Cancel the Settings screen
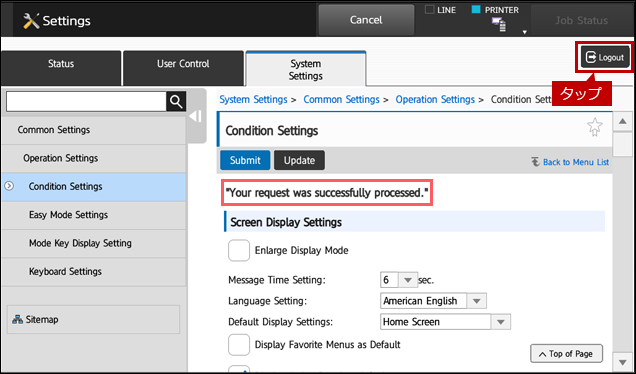The height and width of the screenshot is (374, 636). 366,20
